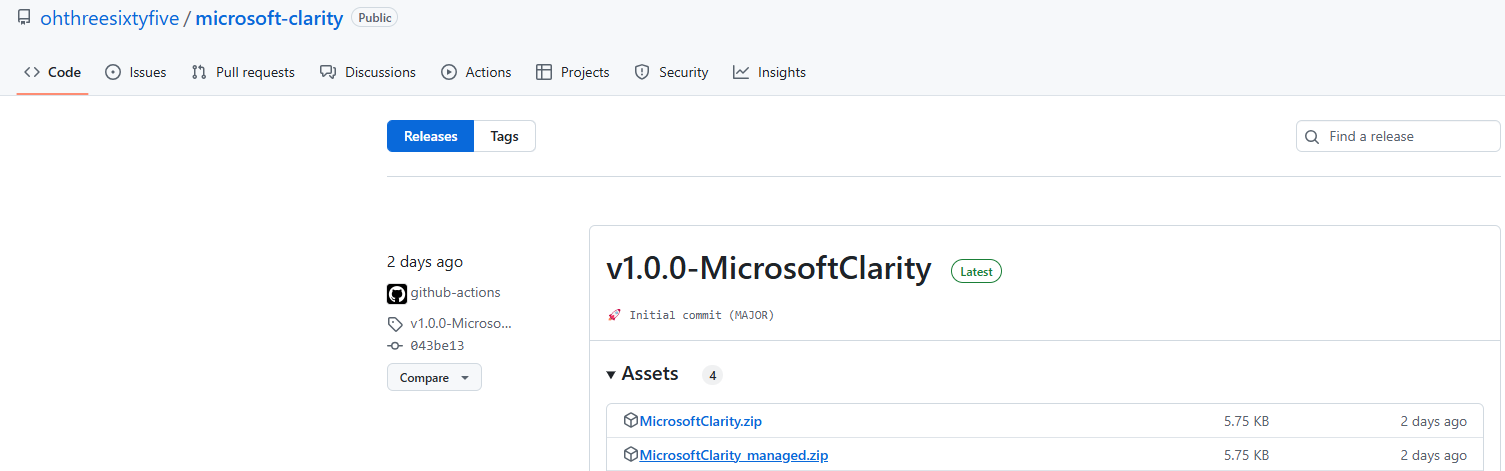Viewport: 1505px width, 471px height.
Task: Switch to the Tags view
Action: (504, 136)
